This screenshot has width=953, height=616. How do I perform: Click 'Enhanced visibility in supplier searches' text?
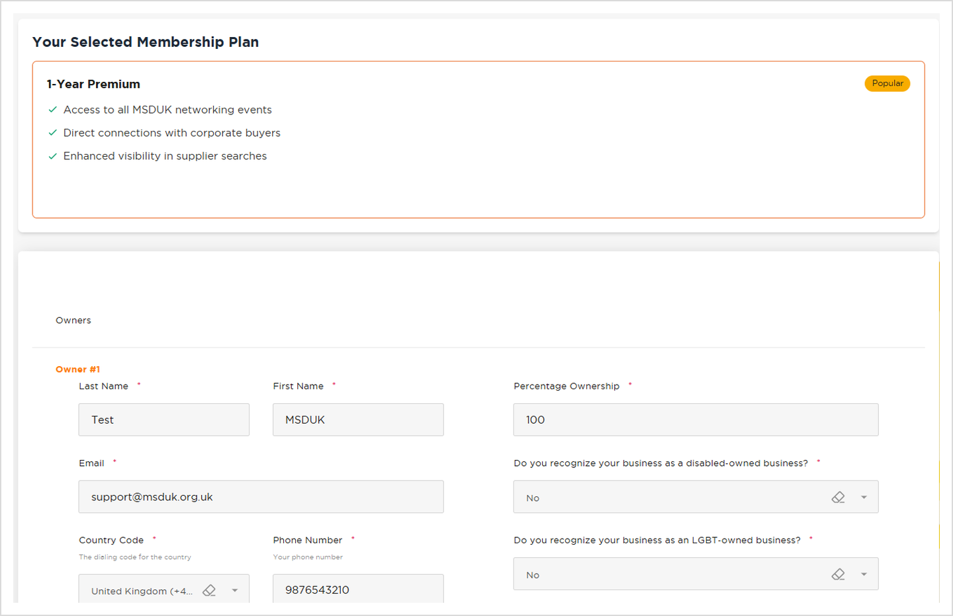165,156
